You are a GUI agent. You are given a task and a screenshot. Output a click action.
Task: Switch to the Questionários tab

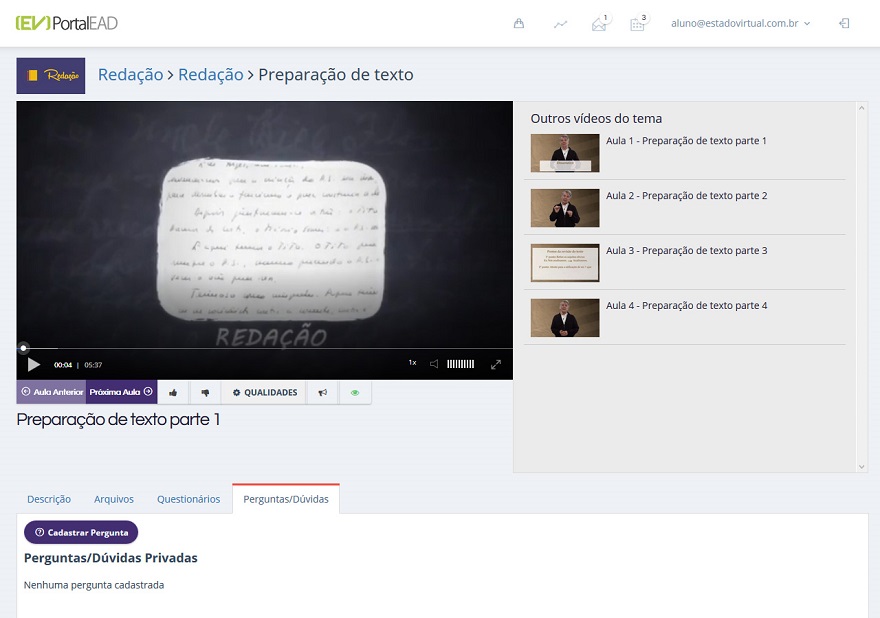pos(188,499)
